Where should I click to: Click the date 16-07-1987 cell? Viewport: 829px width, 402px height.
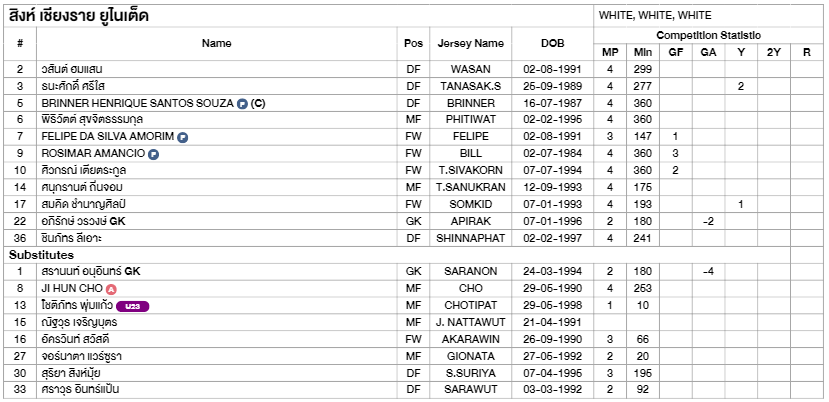(x=552, y=103)
